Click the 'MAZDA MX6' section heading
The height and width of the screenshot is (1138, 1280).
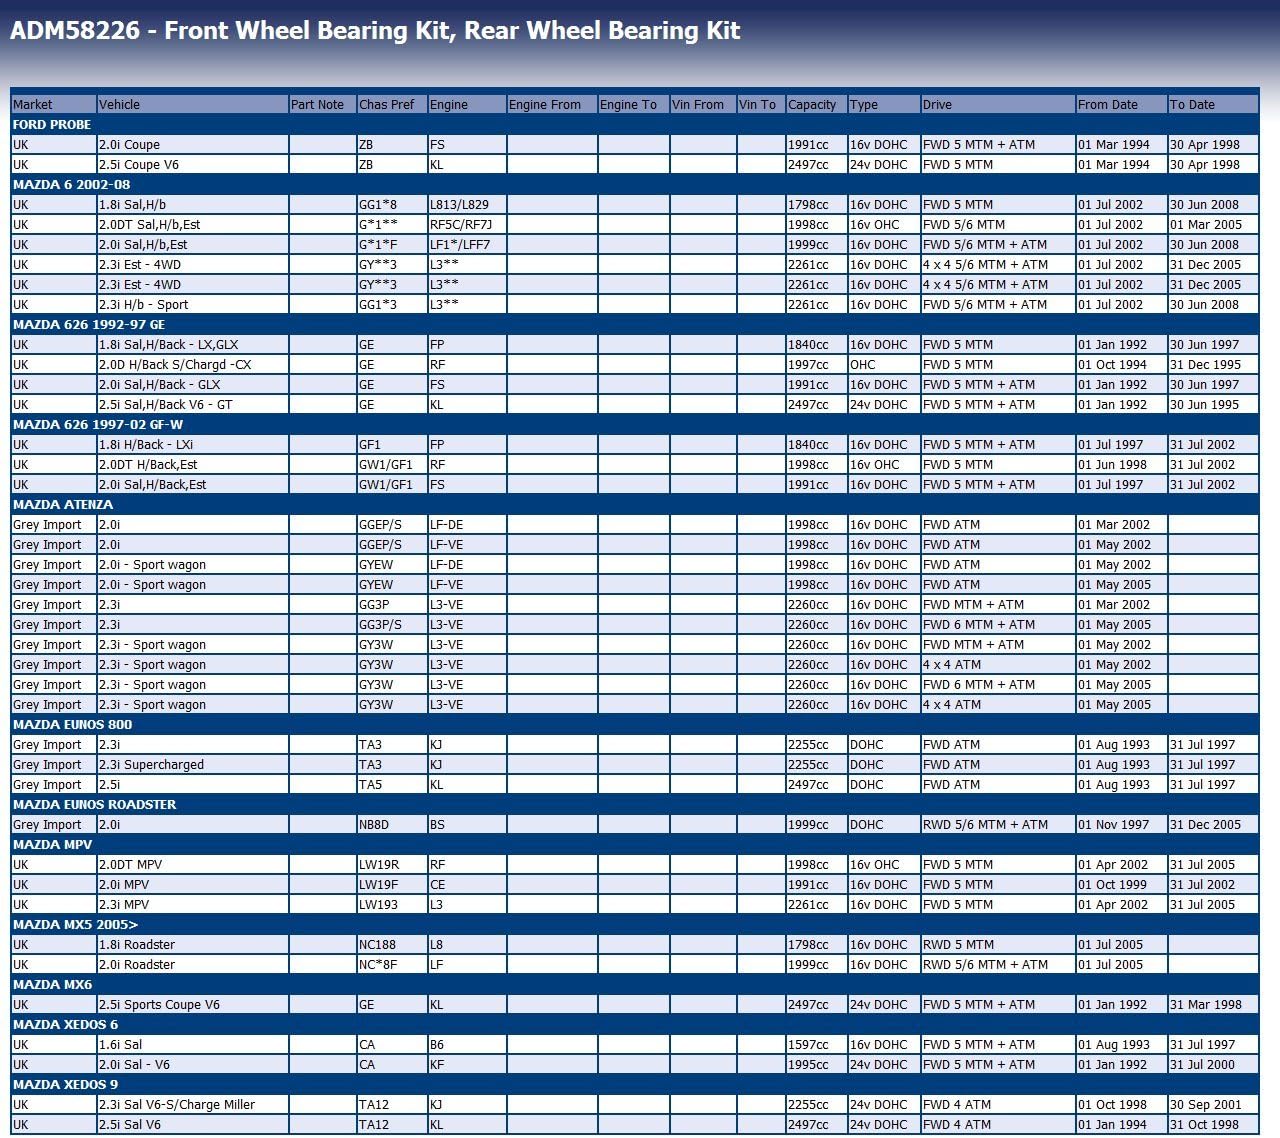[635, 984]
